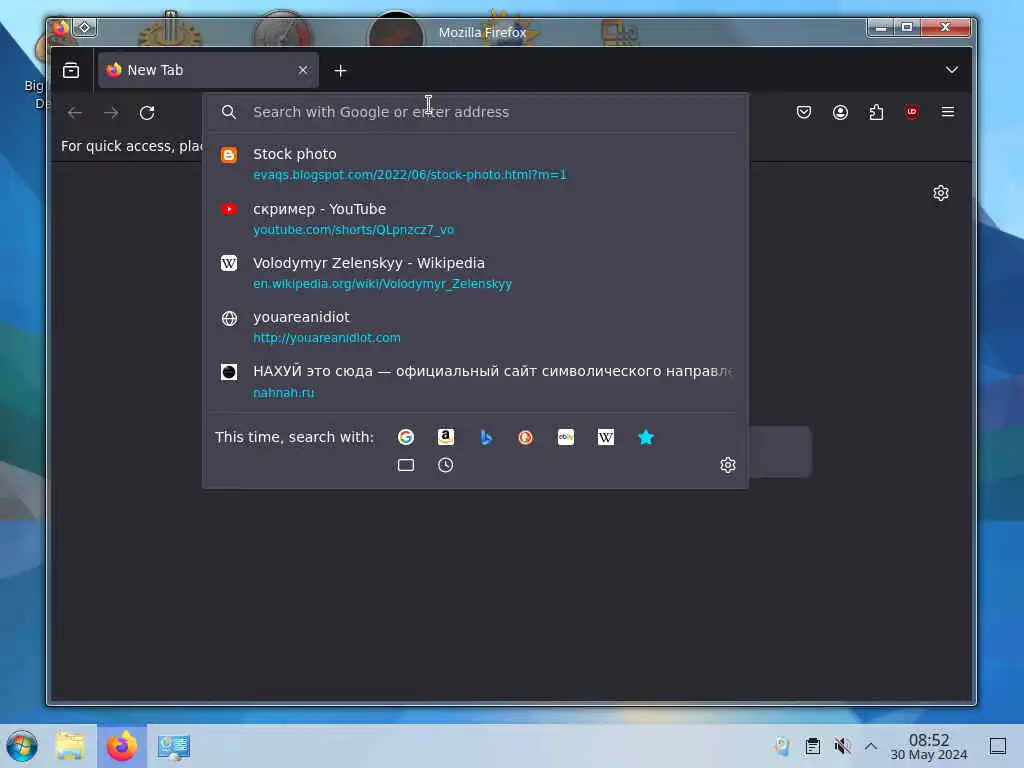Choose the скример - YouTube suggestion
Image resolution: width=1024 pixels, height=768 pixels.
475,218
